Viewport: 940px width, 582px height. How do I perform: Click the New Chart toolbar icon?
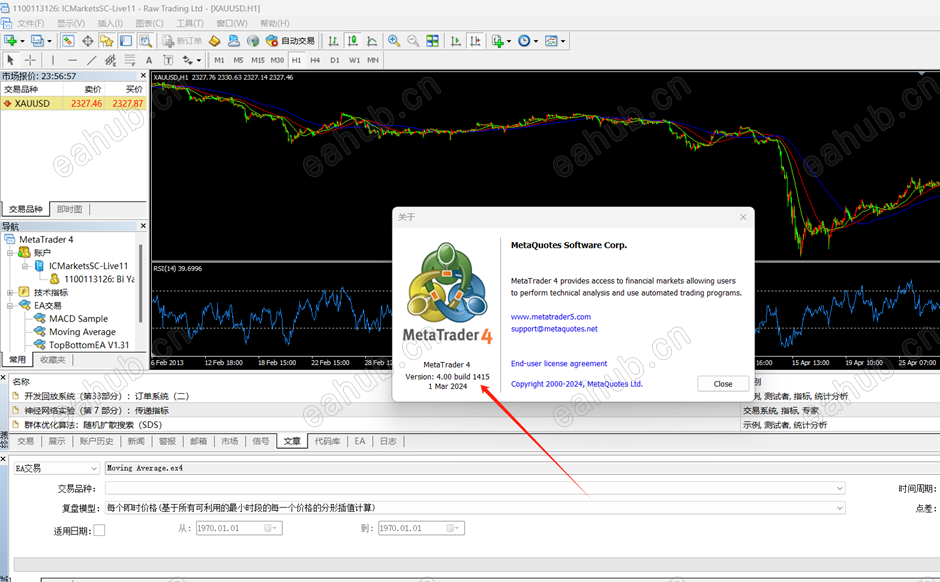click(10, 41)
